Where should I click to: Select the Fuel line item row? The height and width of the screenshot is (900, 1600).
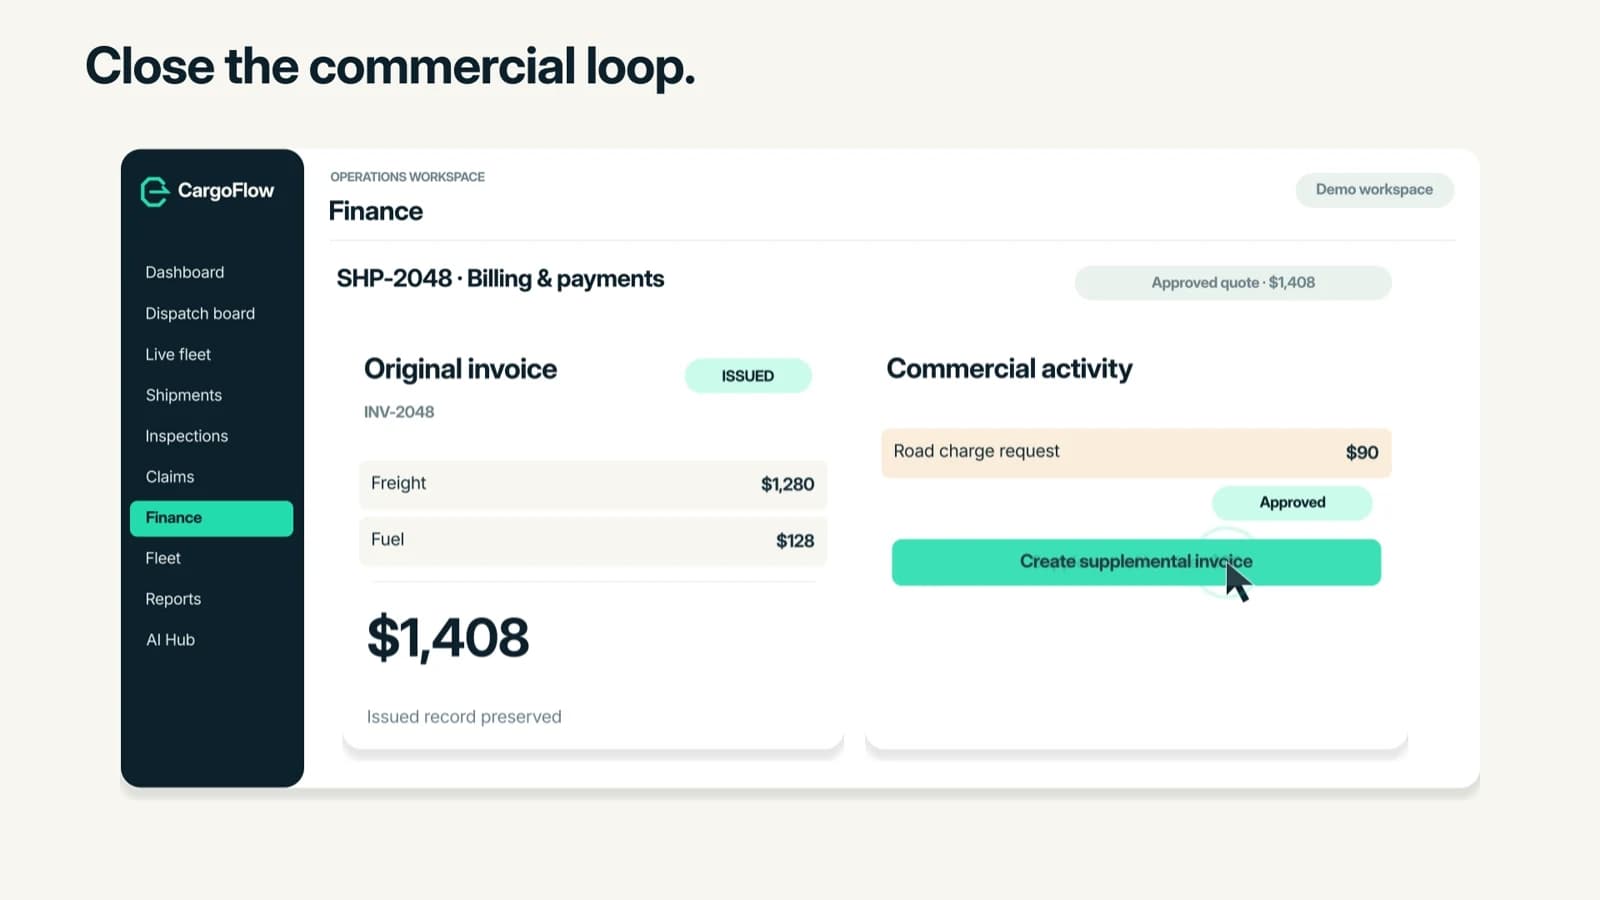pos(593,540)
